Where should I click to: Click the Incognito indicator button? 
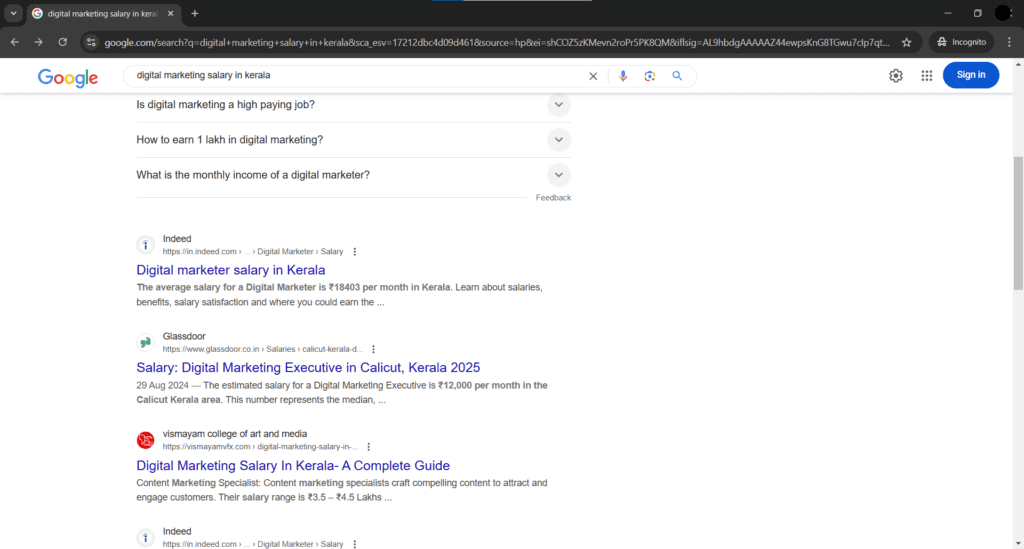click(961, 42)
